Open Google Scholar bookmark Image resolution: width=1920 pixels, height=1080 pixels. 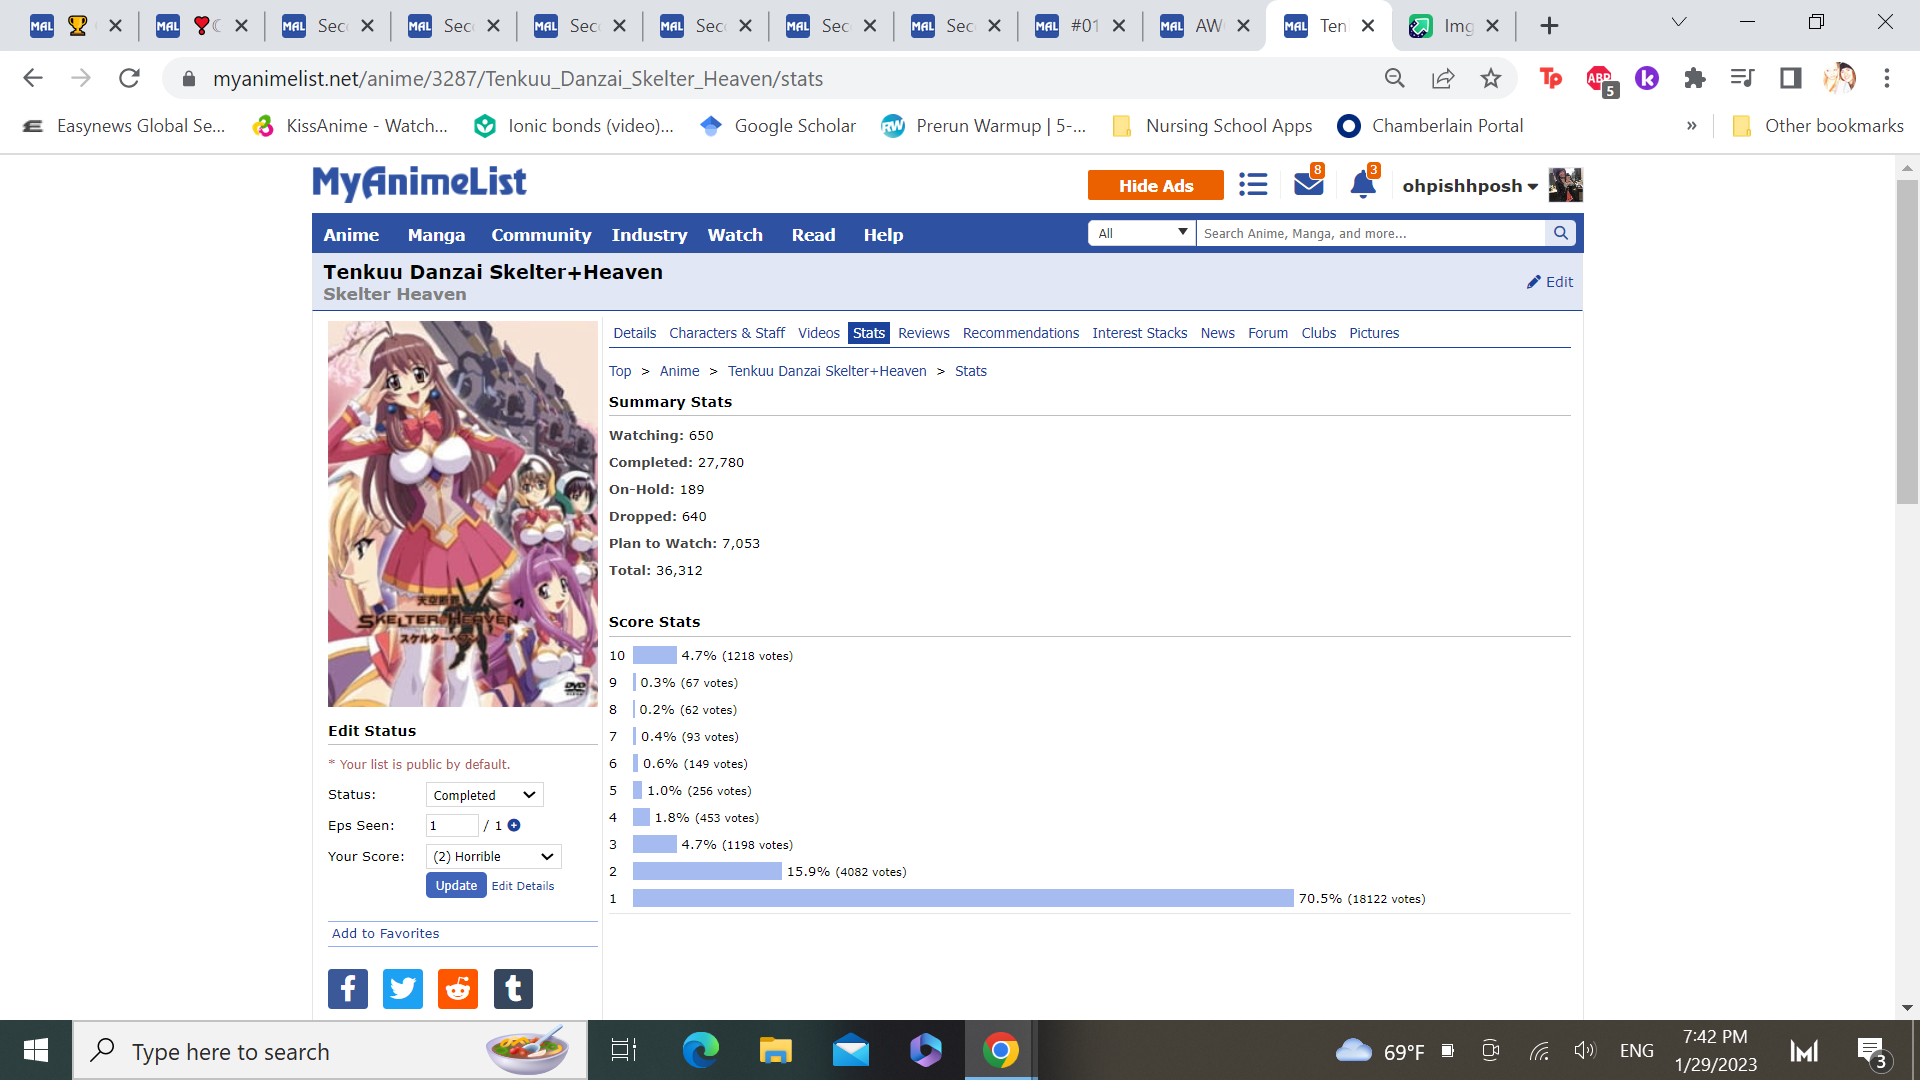coord(778,126)
